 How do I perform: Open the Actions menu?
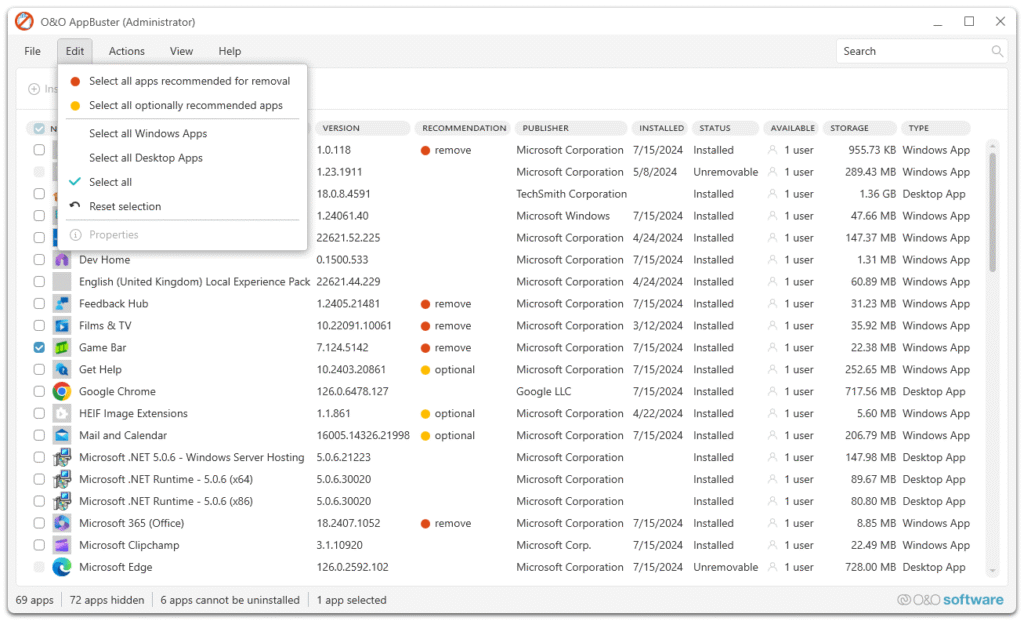[x=126, y=51]
